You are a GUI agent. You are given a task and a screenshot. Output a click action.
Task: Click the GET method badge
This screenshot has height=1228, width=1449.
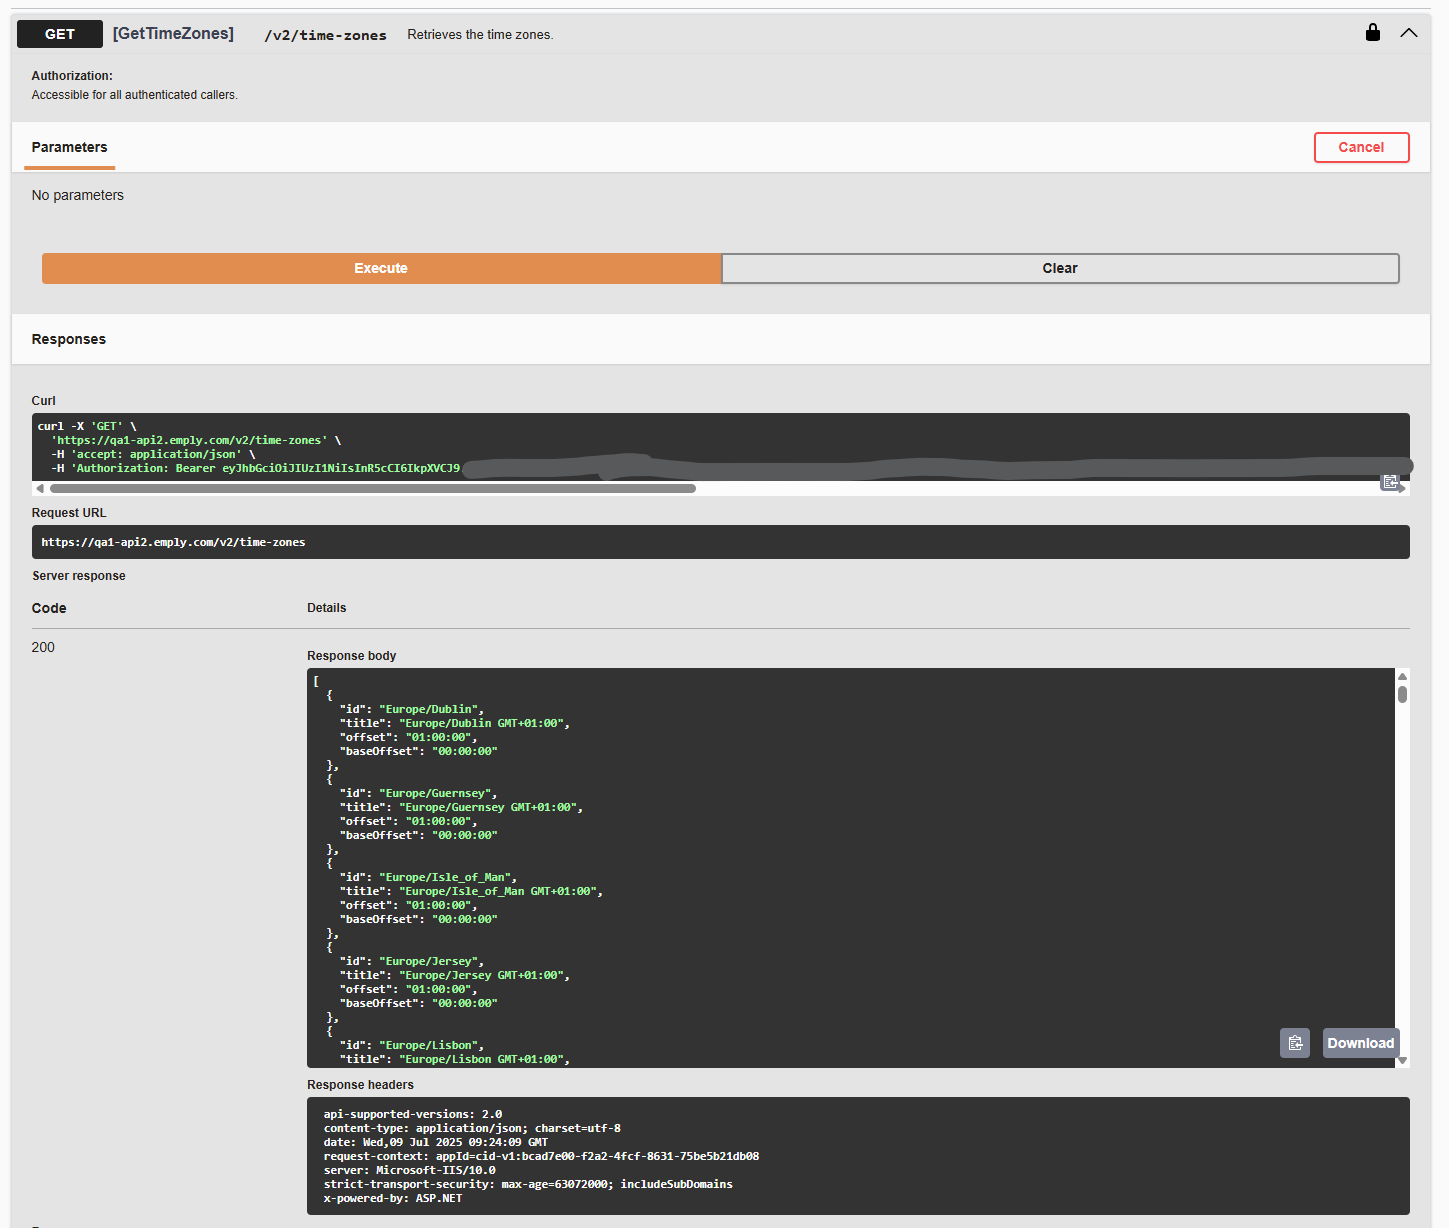(x=59, y=33)
